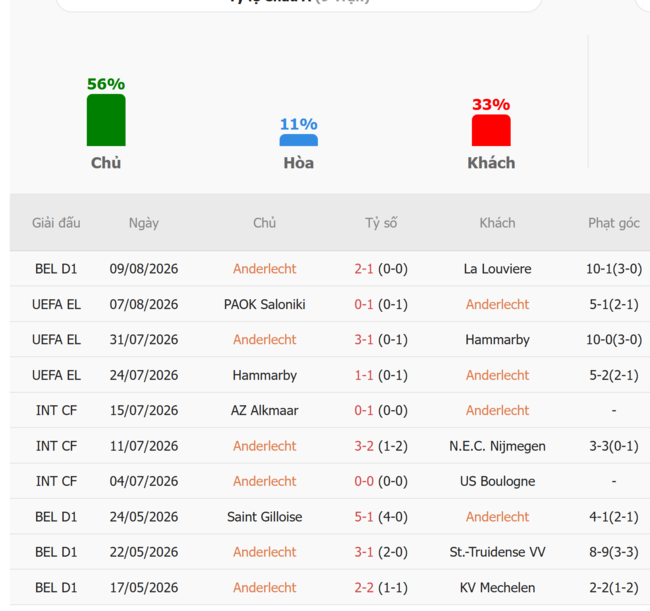Click the Tỷ số column header

click(x=381, y=223)
